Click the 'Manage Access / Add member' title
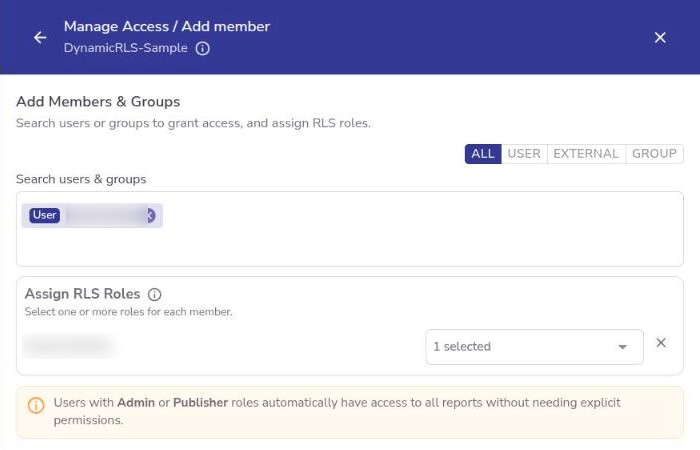 167,26
